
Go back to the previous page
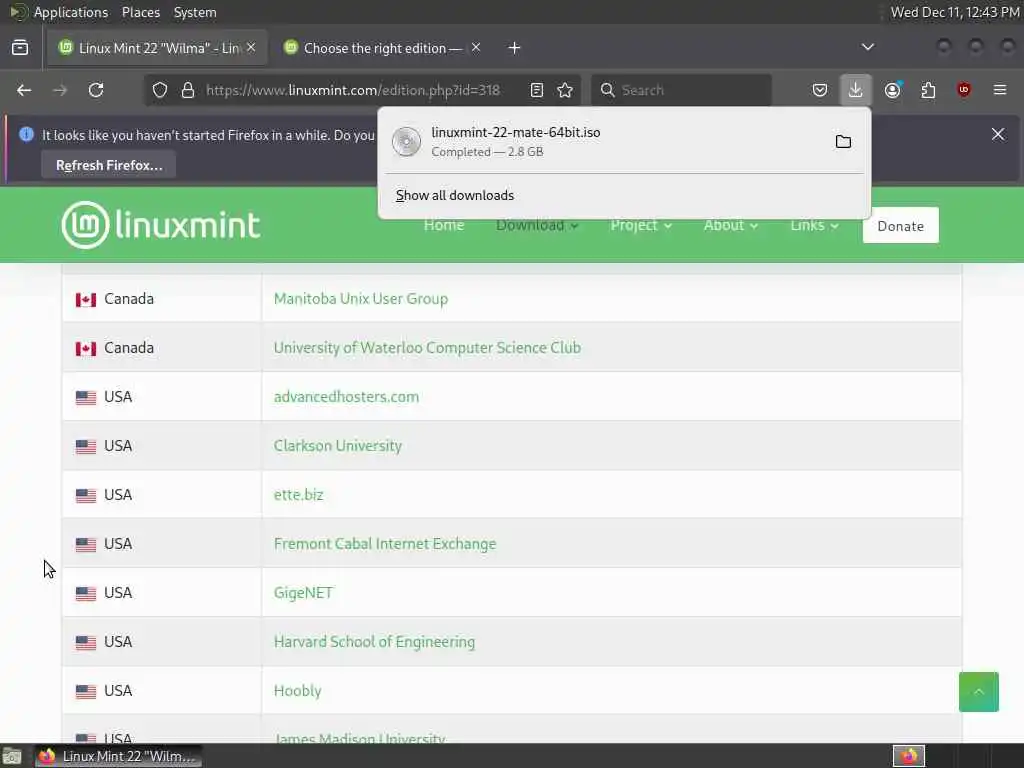24,90
